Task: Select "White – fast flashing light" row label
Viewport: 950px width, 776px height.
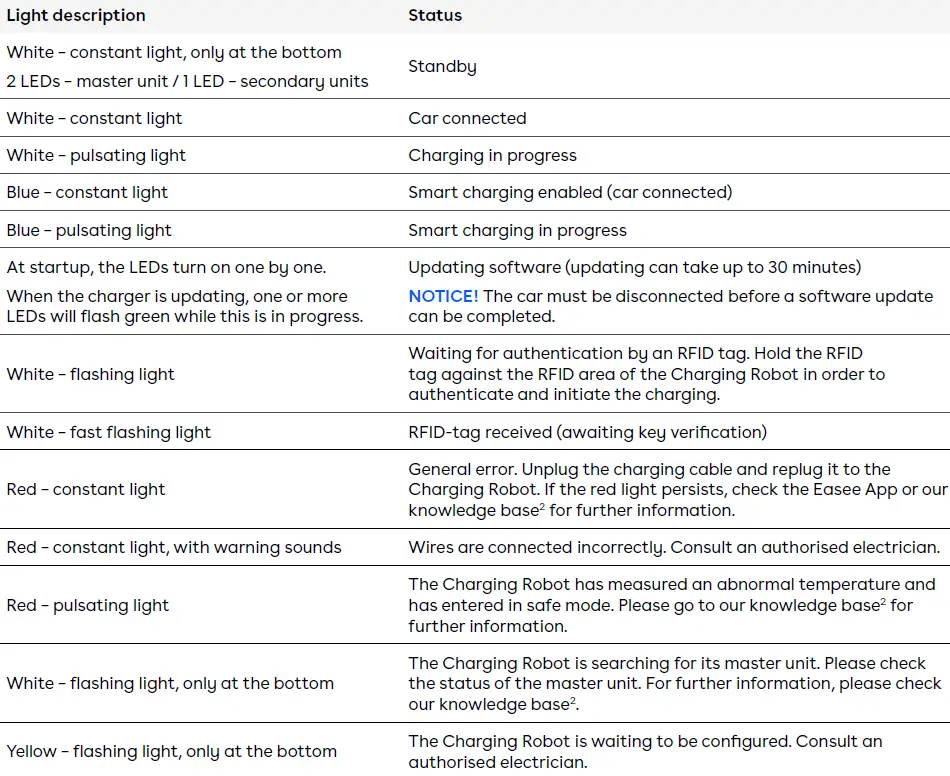Action: 109,432
